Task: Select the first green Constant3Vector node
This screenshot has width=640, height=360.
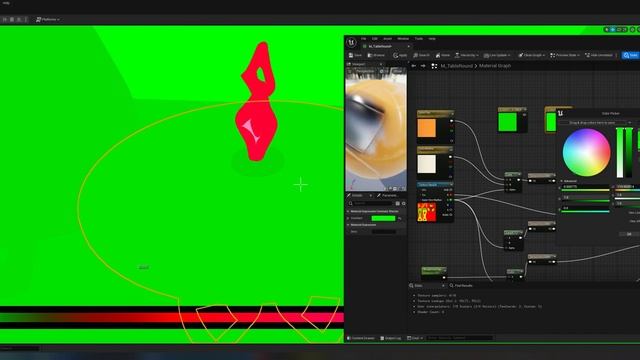Action: pyautogui.click(x=512, y=120)
